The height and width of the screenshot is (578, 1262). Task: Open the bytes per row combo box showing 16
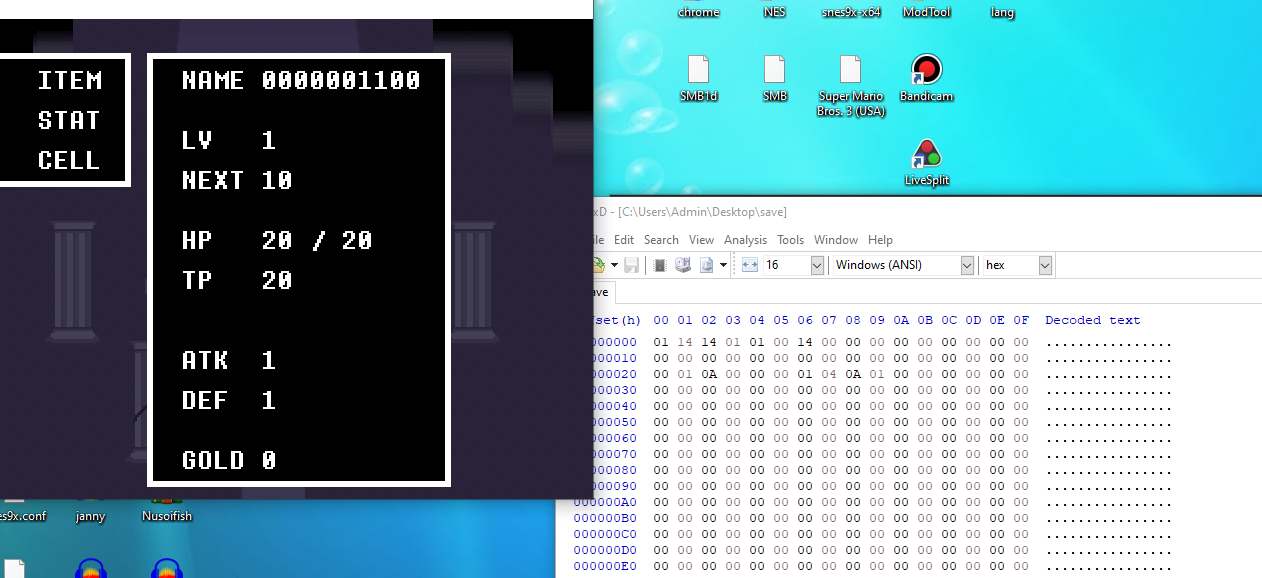tap(794, 265)
